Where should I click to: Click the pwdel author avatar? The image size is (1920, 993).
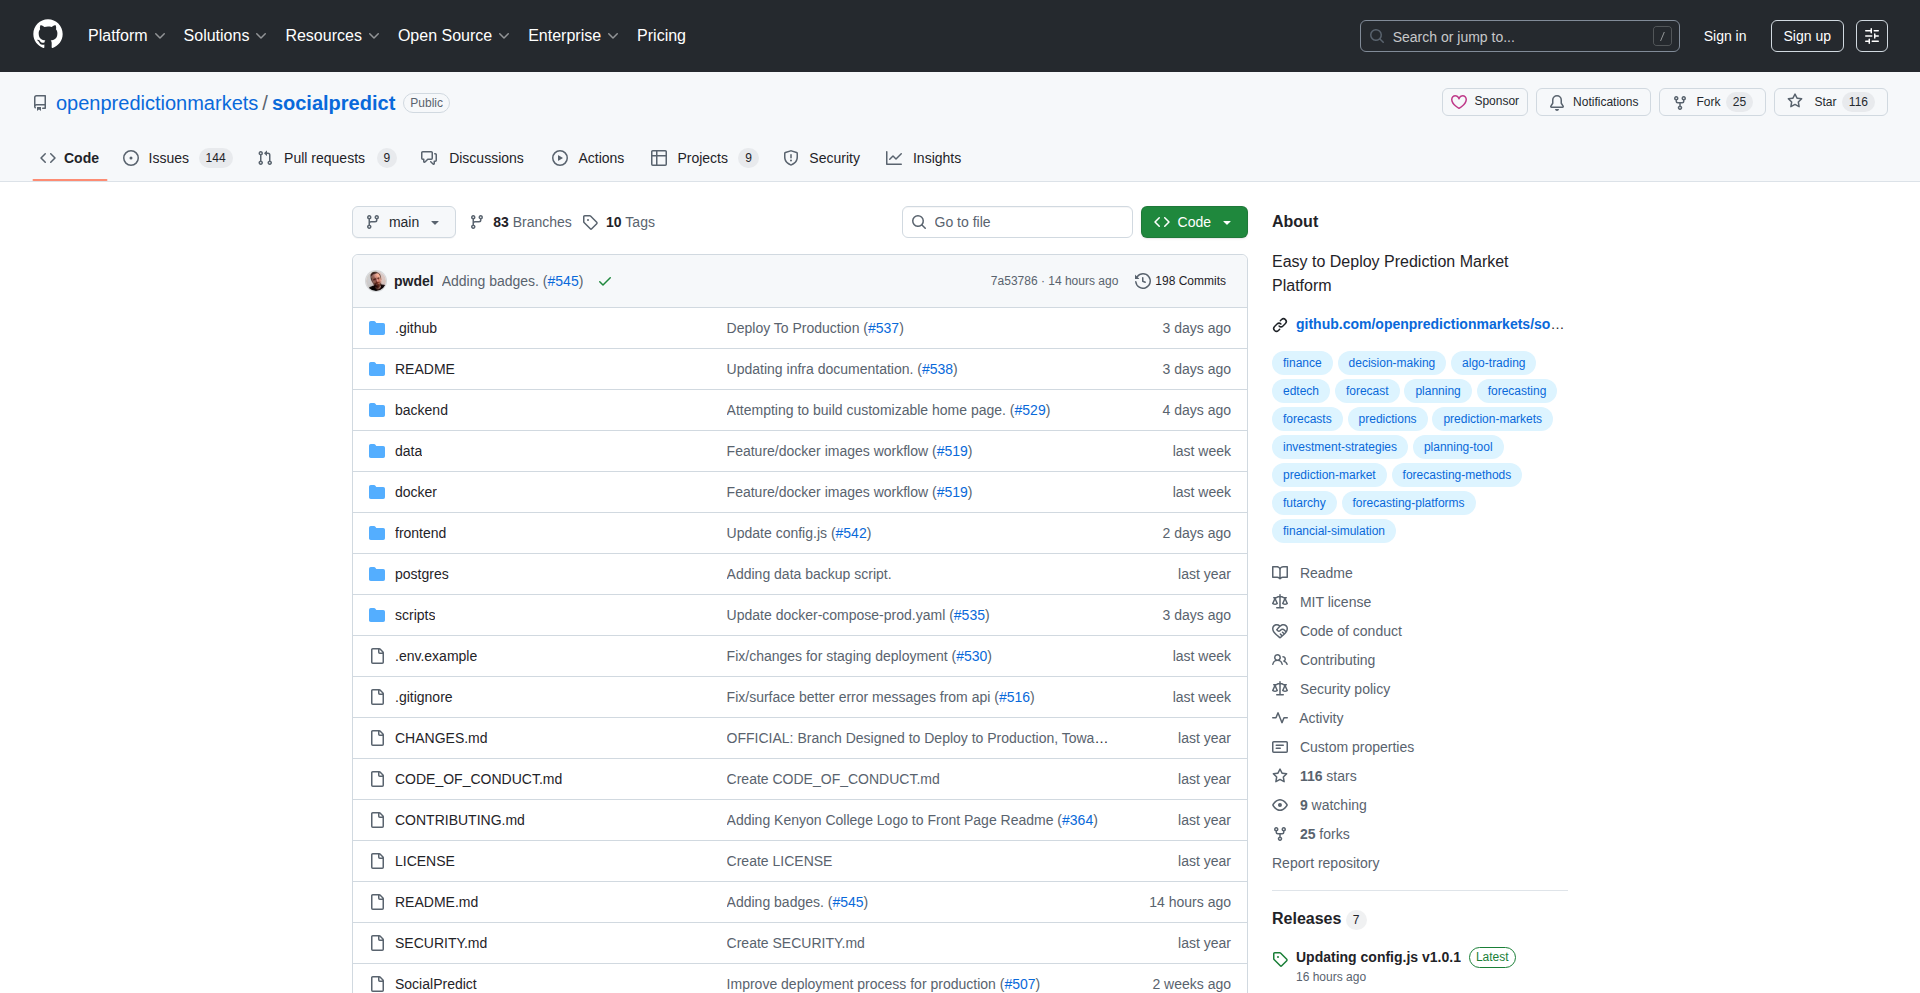[x=376, y=281]
